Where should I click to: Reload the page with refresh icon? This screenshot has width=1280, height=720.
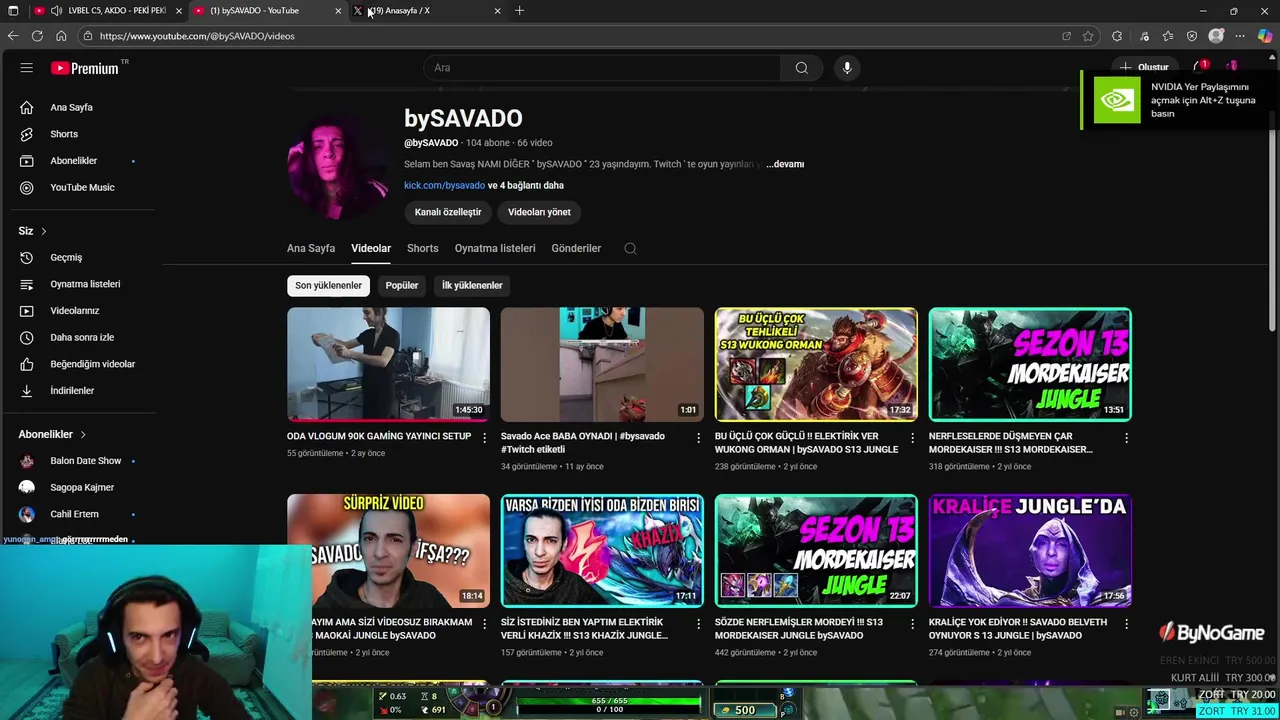(37, 36)
